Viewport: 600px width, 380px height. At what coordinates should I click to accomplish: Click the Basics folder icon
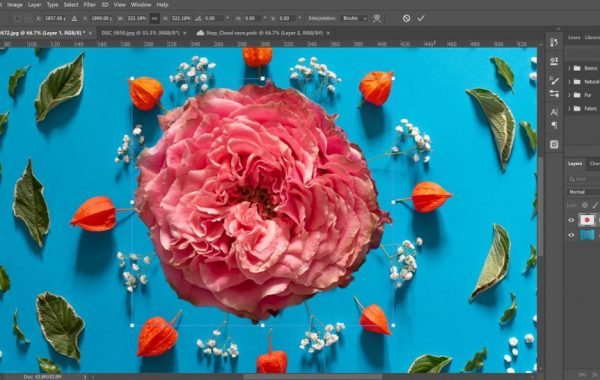click(577, 68)
